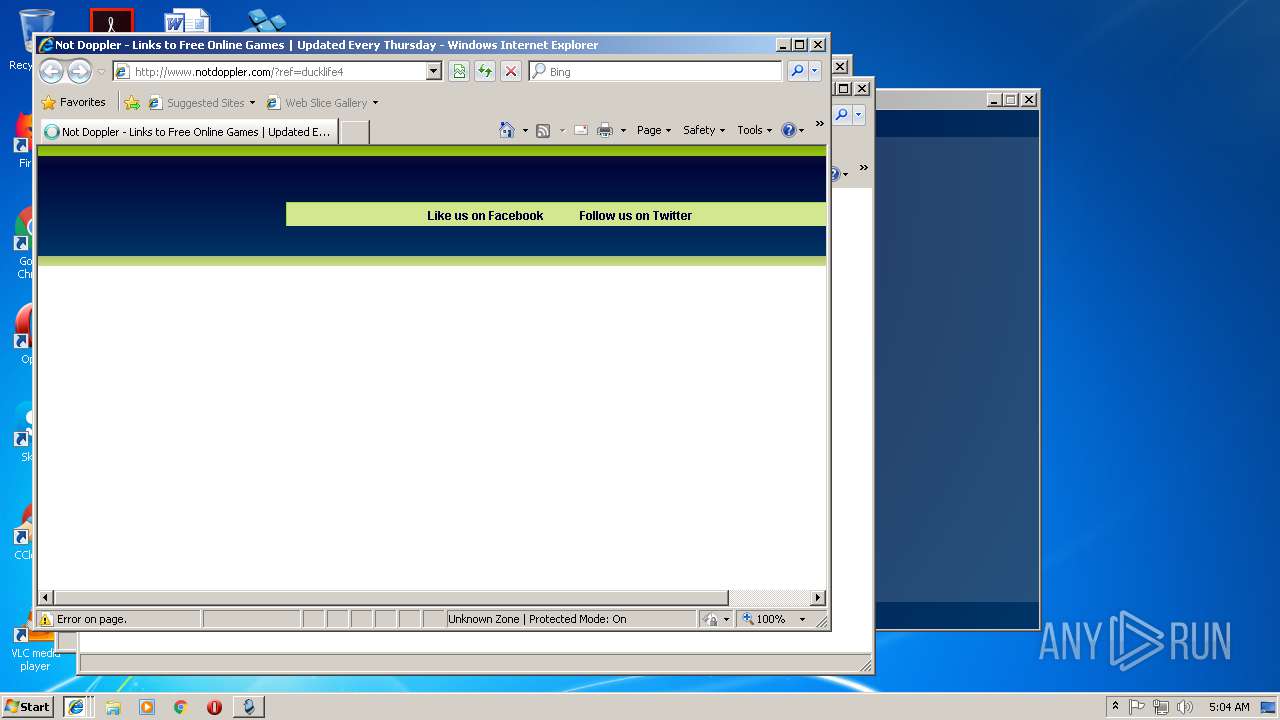Open Like us on Facebook link
The width and height of the screenshot is (1280, 720).
485,215
